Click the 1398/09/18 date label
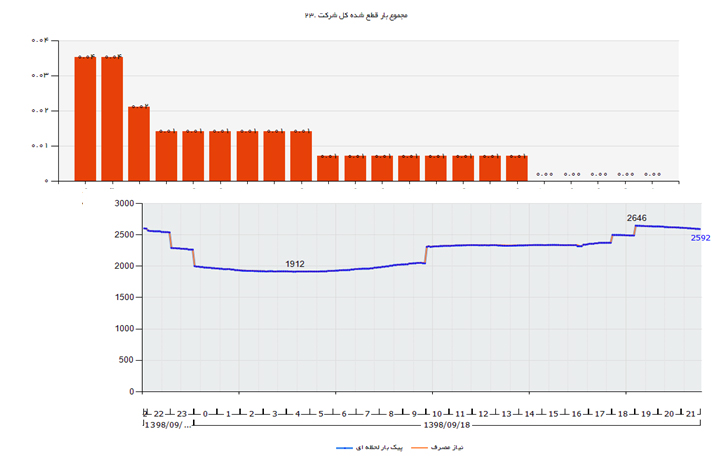The width and height of the screenshot is (721, 465). click(447, 424)
